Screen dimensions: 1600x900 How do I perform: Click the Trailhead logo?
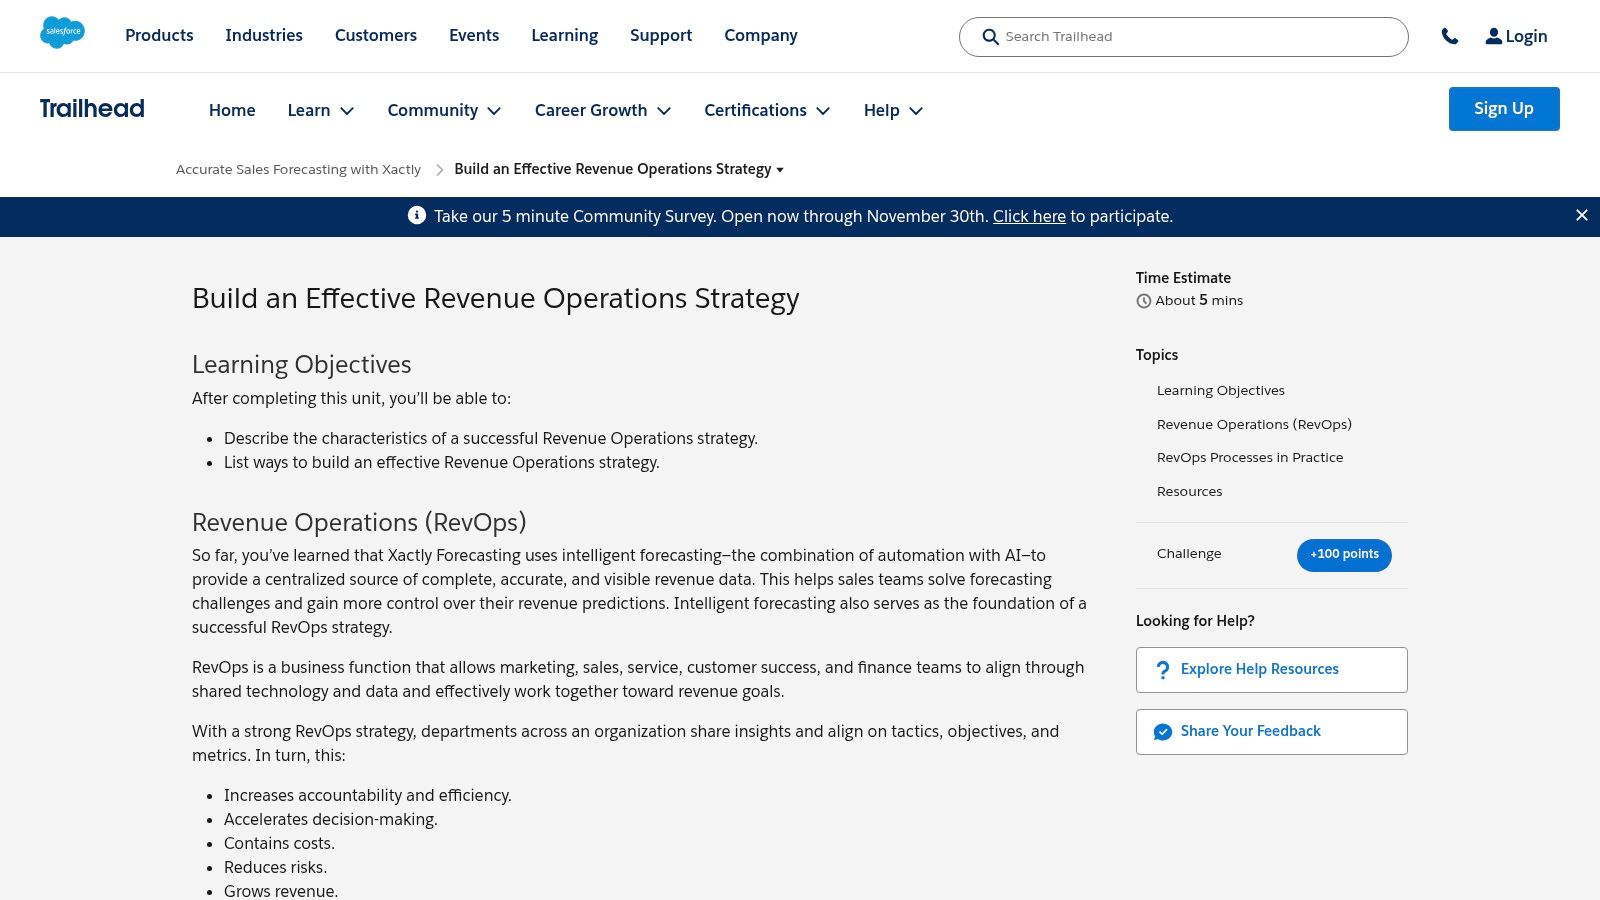(x=92, y=108)
